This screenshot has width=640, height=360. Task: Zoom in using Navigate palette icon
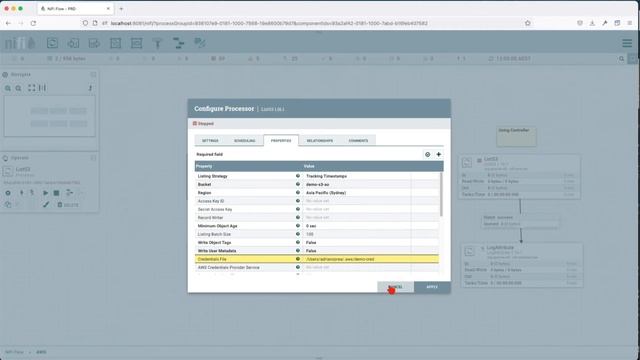pyautogui.click(x=8, y=88)
